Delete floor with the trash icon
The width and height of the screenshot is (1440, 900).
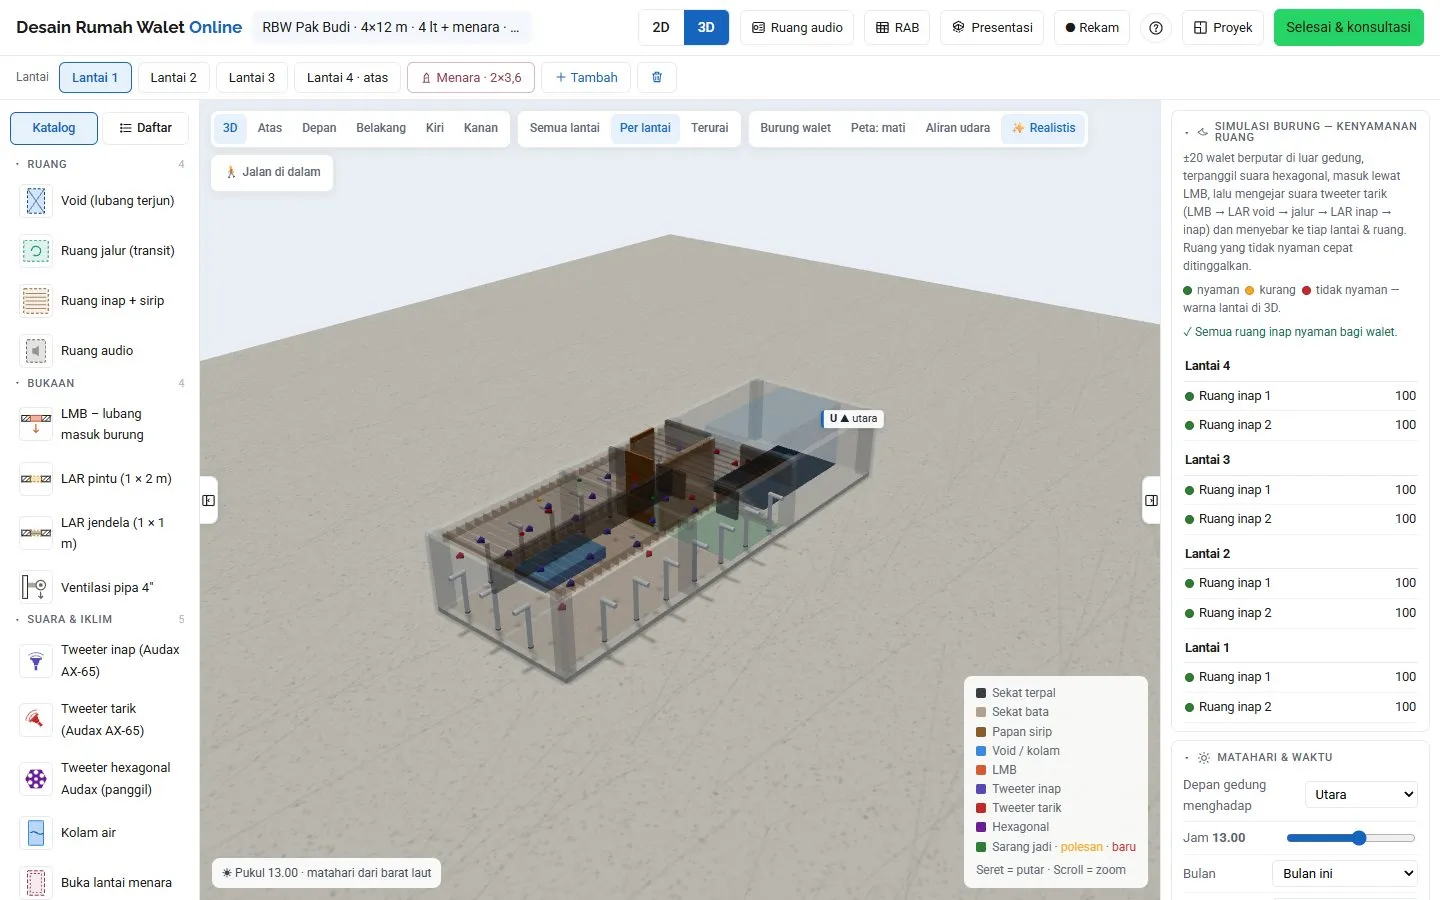(x=657, y=77)
